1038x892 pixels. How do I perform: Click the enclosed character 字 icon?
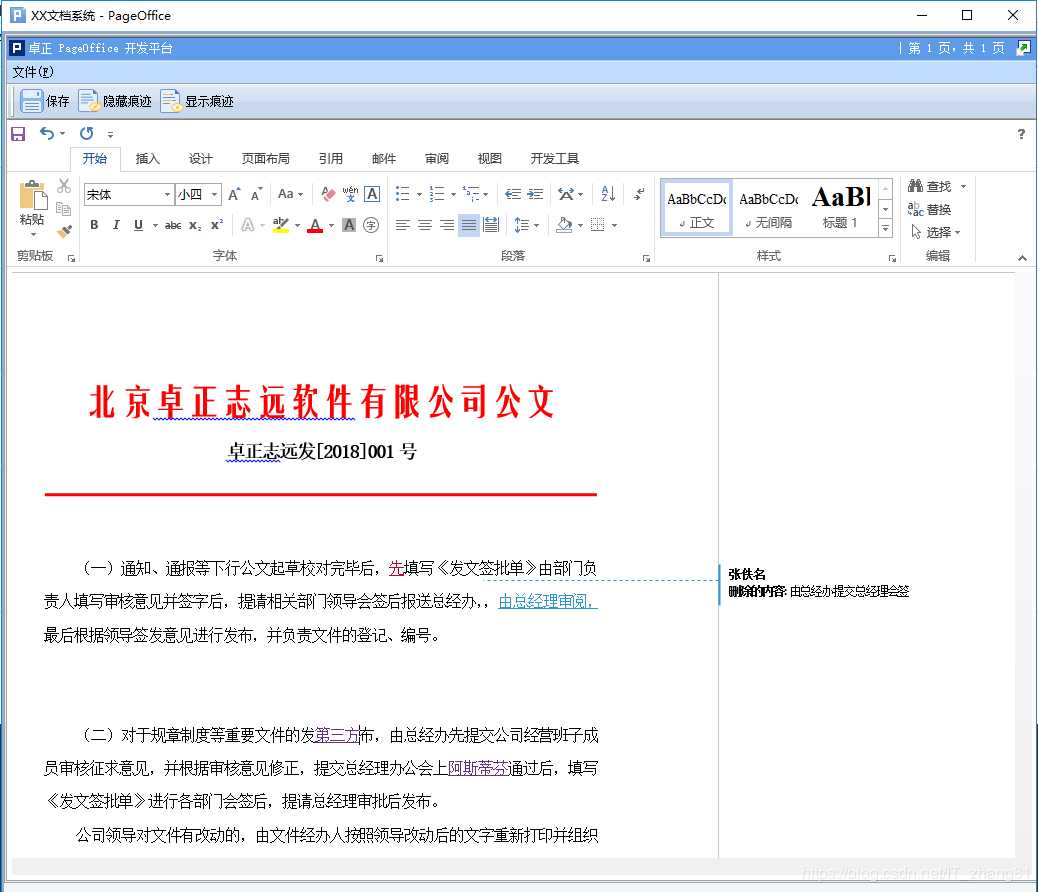coord(371,225)
